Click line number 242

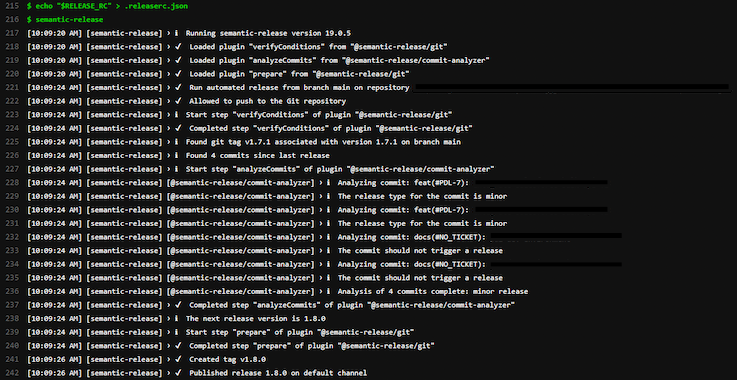pyautogui.click(x=13, y=372)
